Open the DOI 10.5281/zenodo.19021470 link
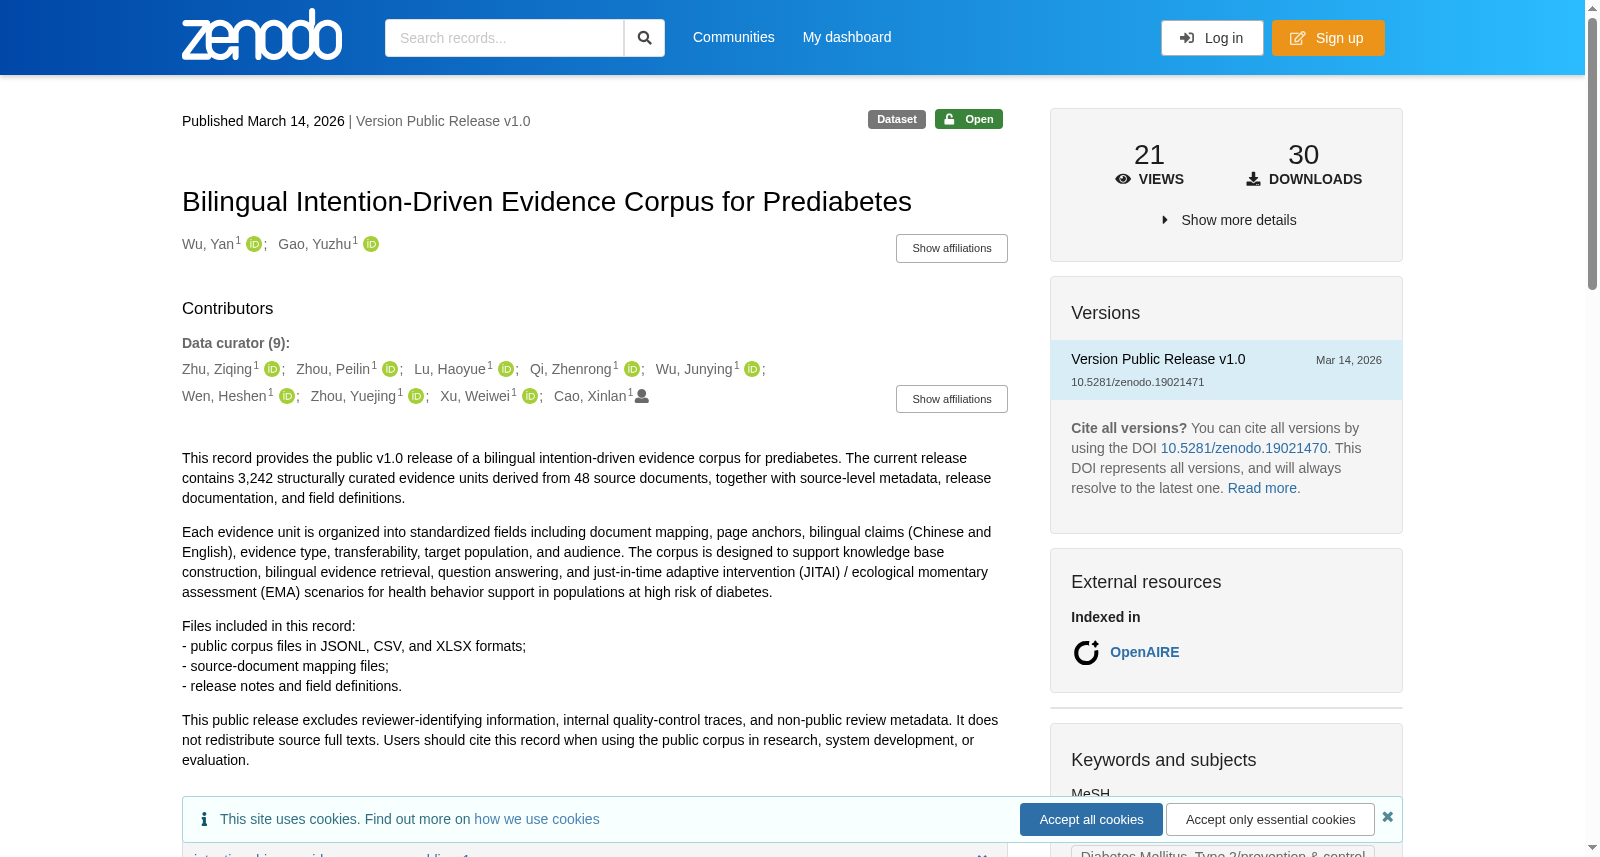1600x857 pixels. pos(1244,448)
